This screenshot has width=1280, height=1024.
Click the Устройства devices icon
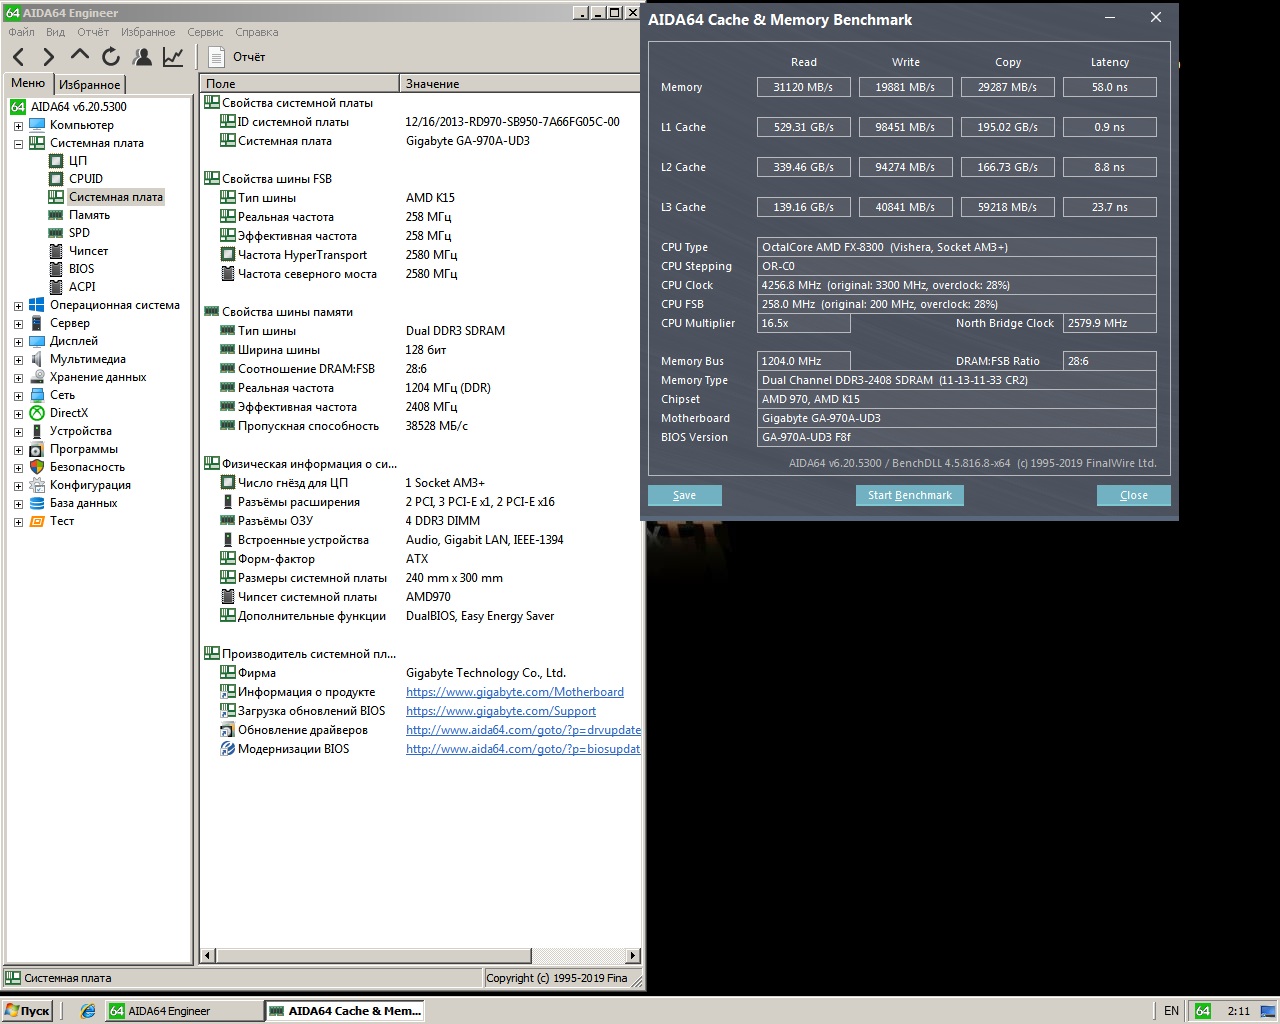pyautogui.click(x=37, y=431)
